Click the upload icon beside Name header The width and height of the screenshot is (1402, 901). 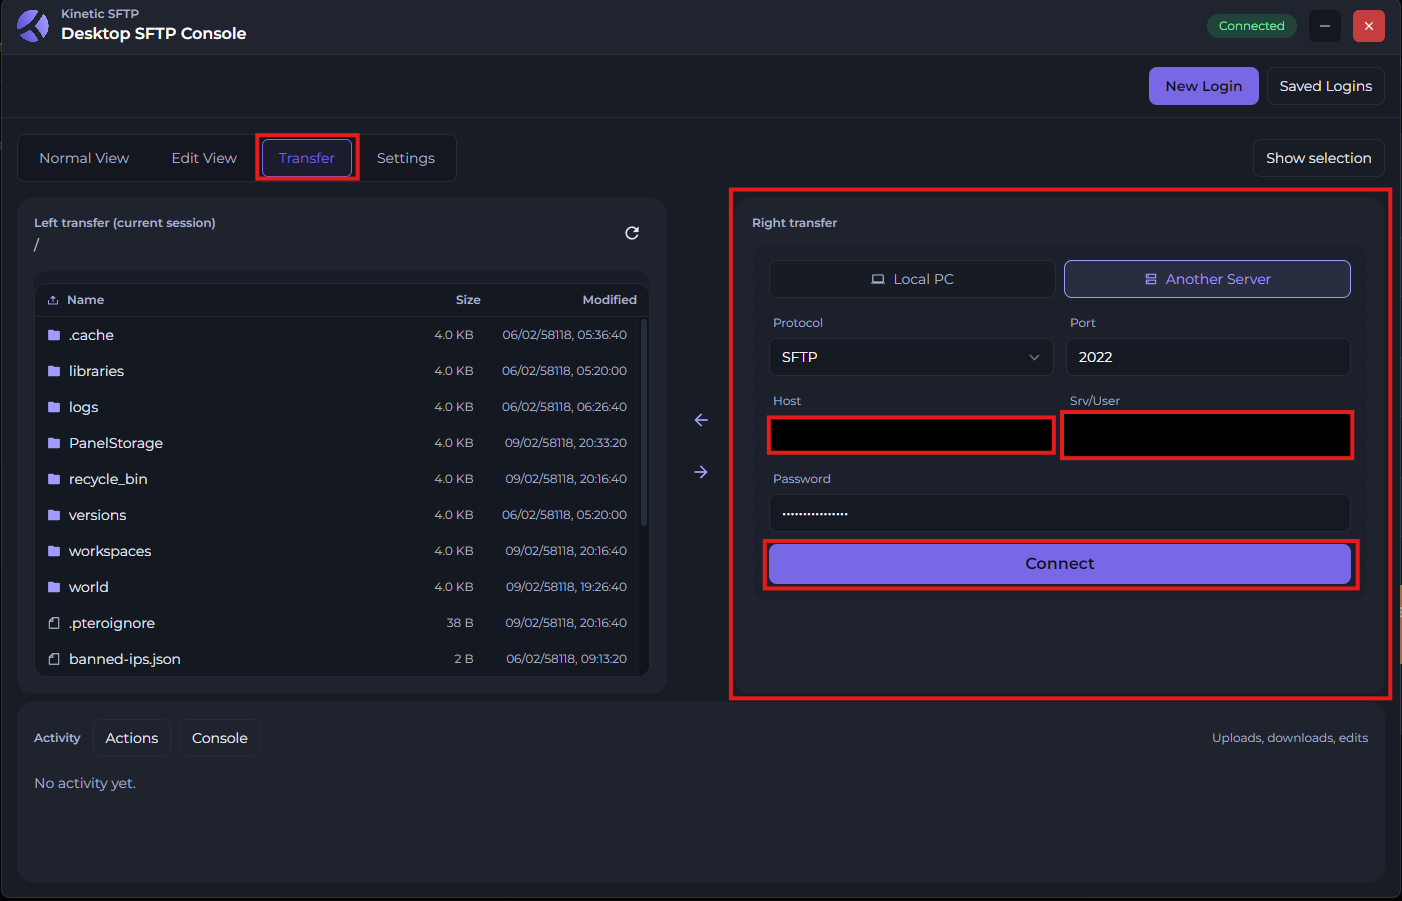pyautogui.click(x=53, y=300)
